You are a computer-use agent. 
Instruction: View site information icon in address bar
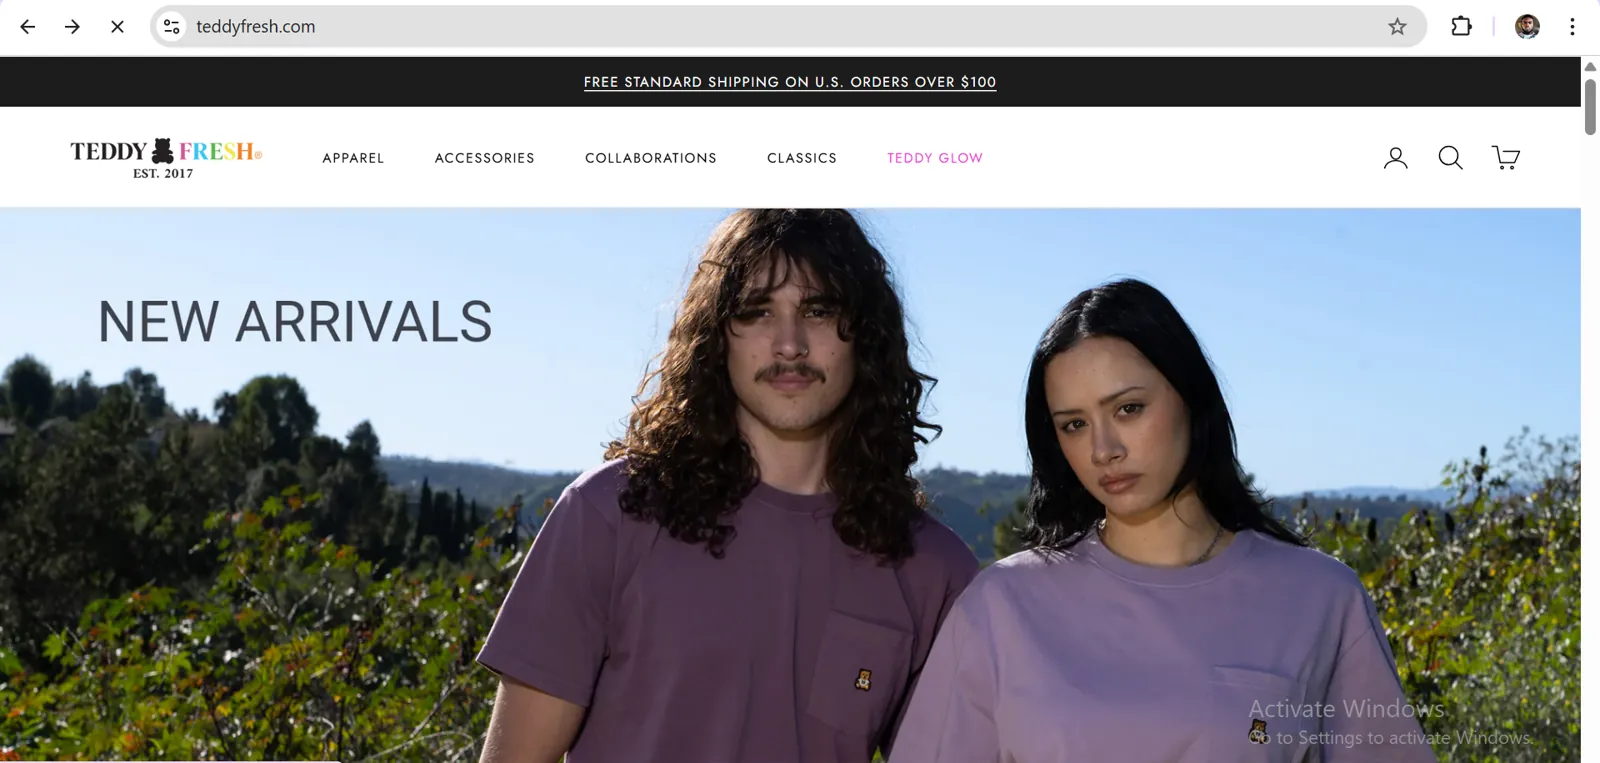click(172, 27)
